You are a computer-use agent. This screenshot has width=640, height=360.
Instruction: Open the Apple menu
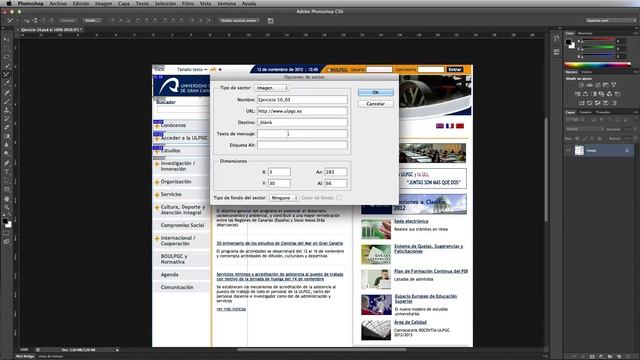click(9, 3)
